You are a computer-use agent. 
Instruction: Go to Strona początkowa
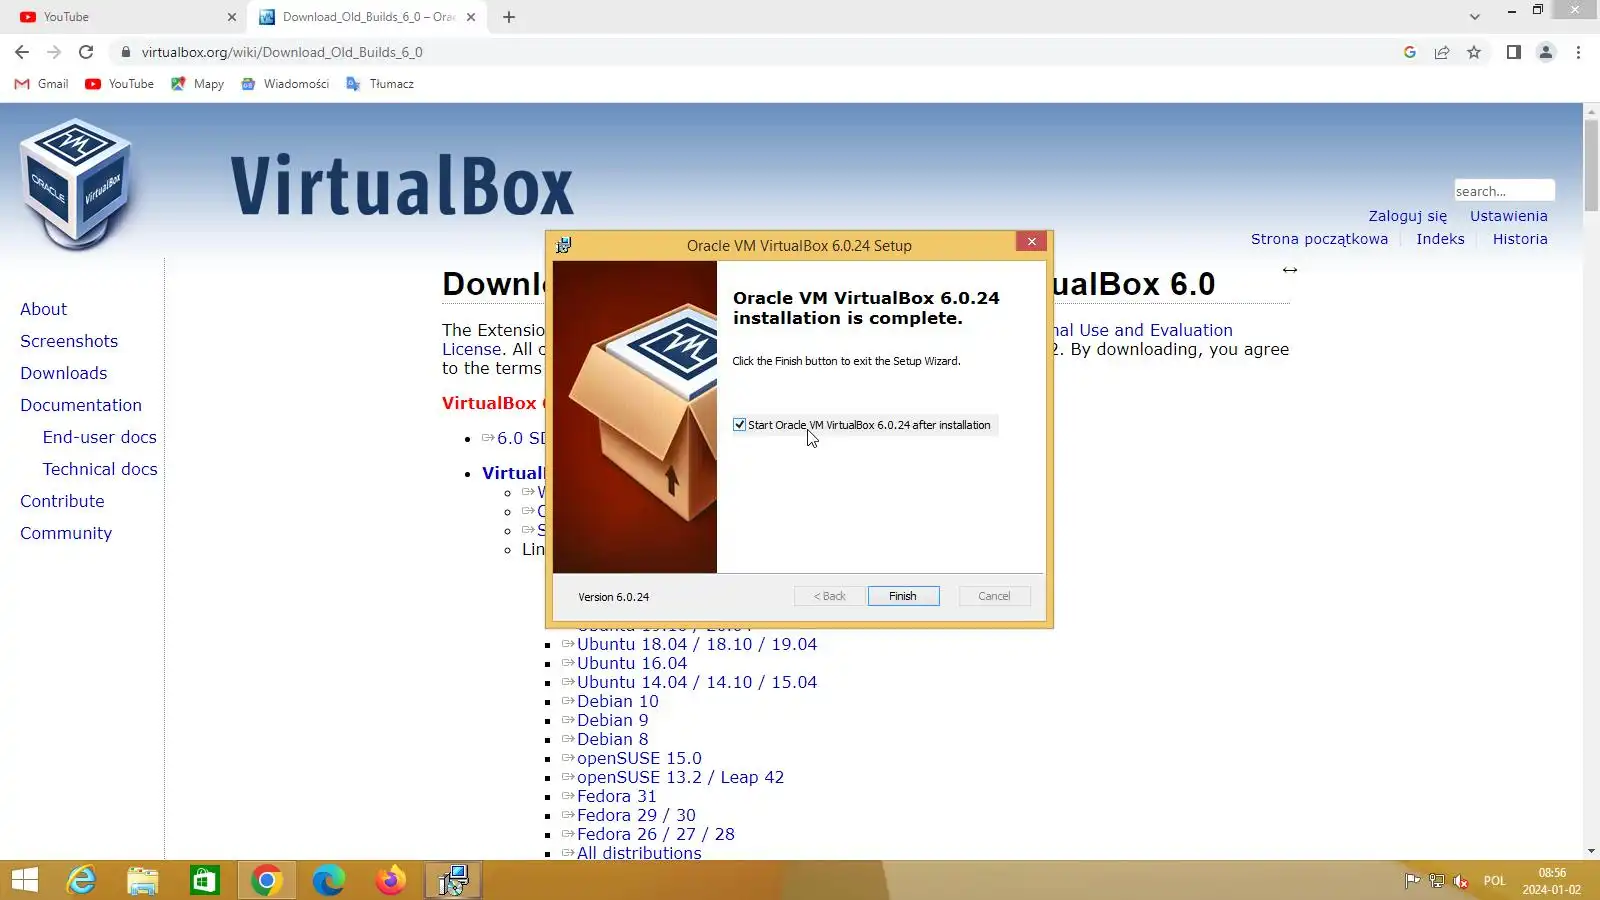pyautogui.click(x=1319, y=239)
